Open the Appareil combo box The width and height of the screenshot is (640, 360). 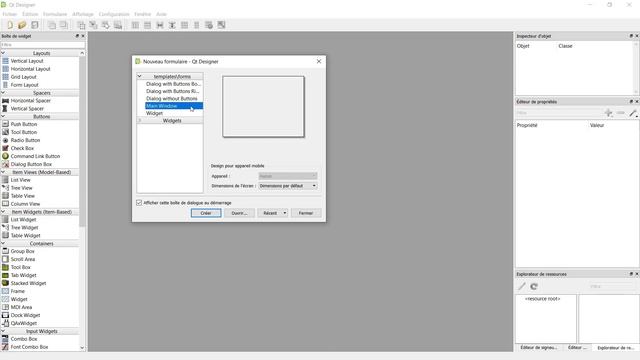tap(288, 176)
